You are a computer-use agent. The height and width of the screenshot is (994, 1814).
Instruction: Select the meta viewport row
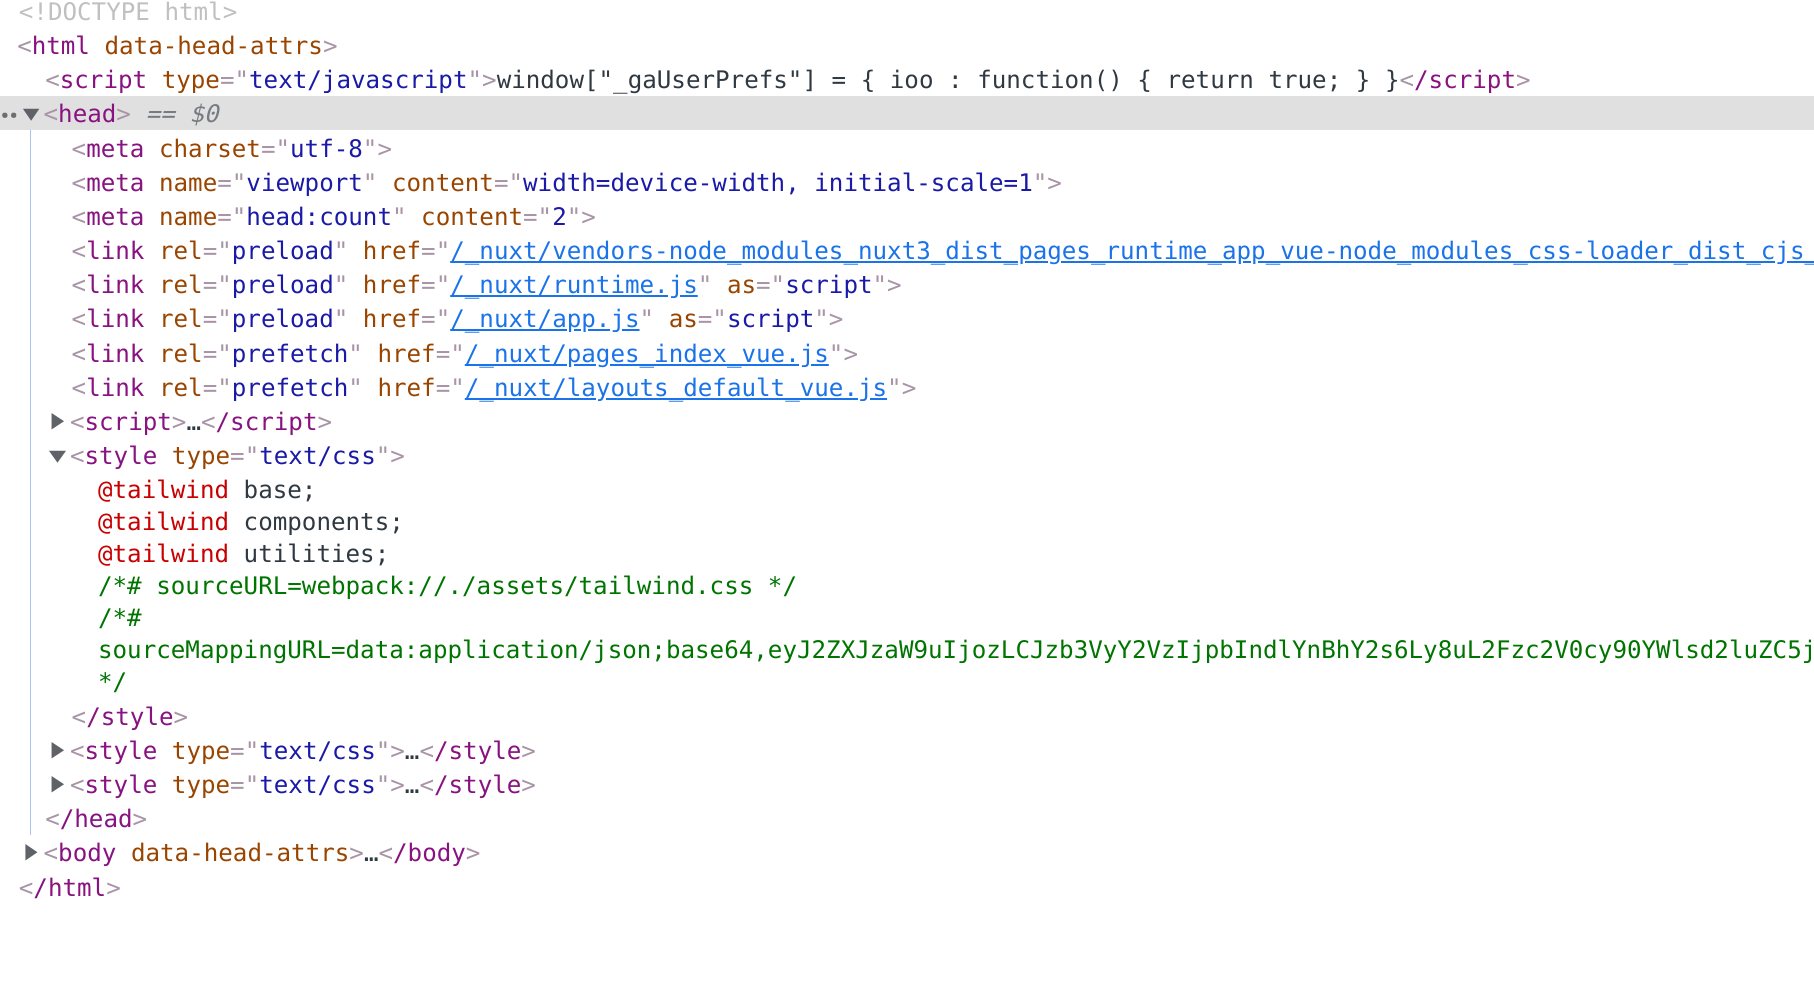[567, 183]
